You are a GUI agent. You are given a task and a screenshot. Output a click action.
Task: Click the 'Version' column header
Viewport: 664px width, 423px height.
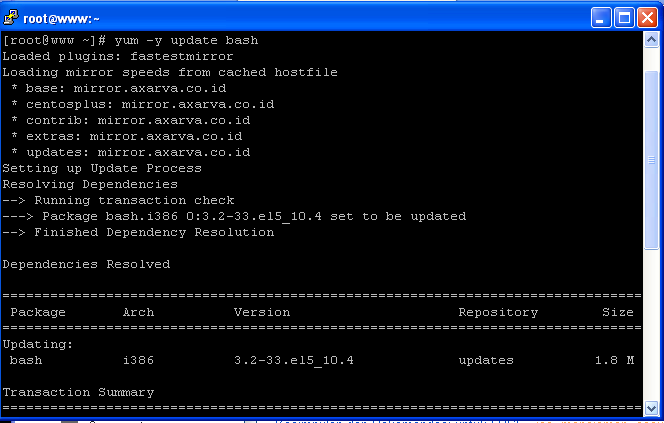(x=262, y=312)
